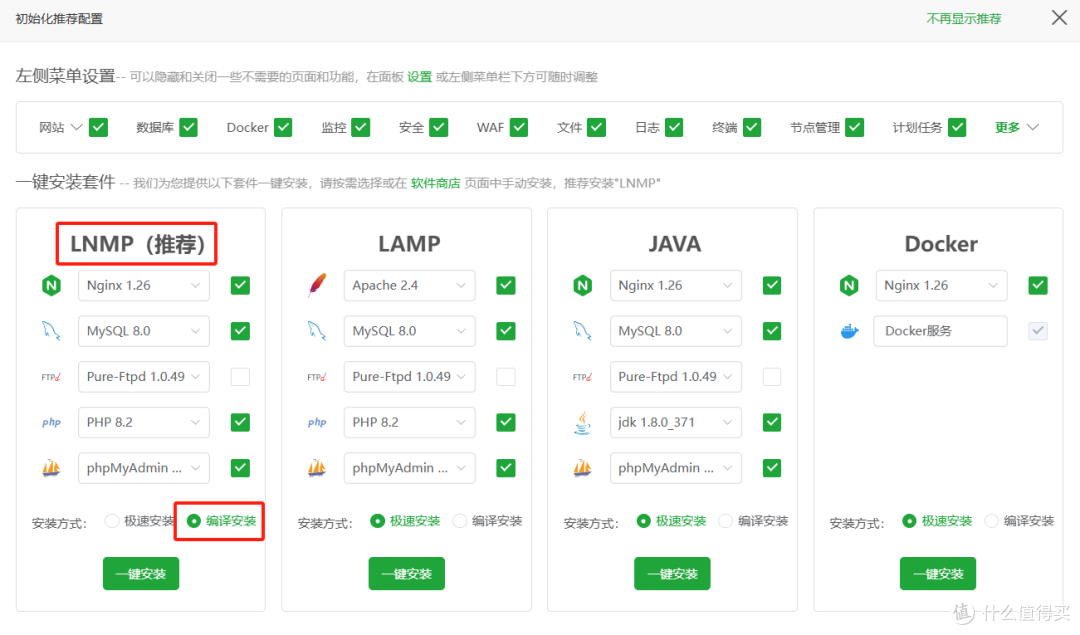Expand the 更多 menu options
Viewport: 1080px width, 635px height.
pos(1016,127)
